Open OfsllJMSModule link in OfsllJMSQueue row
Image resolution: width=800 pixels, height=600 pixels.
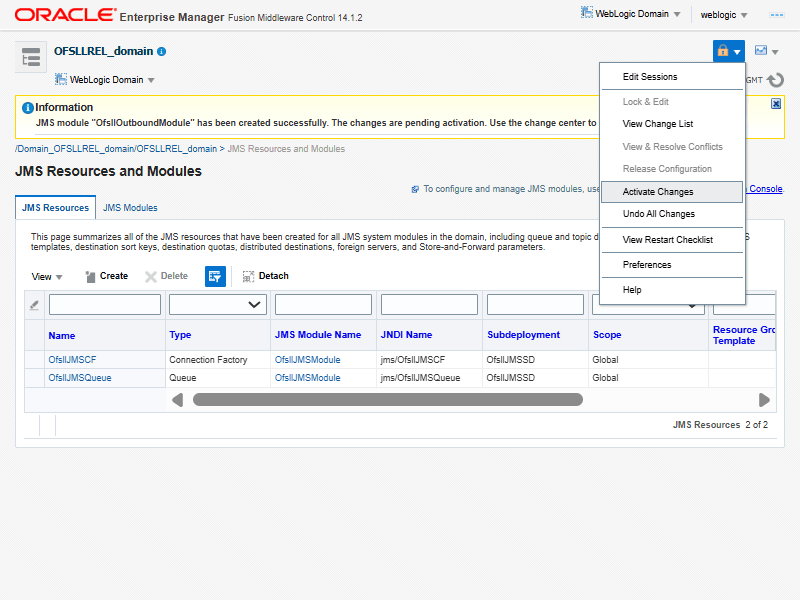point(308,378)
